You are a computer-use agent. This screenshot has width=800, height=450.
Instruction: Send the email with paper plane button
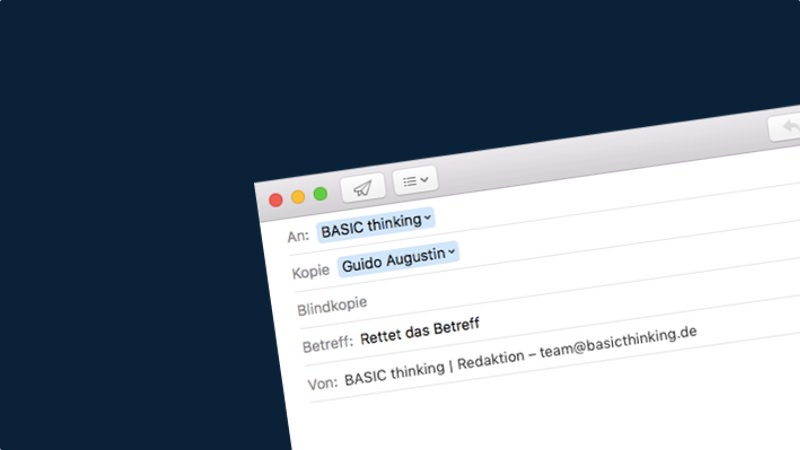click(x=363, y=188)
